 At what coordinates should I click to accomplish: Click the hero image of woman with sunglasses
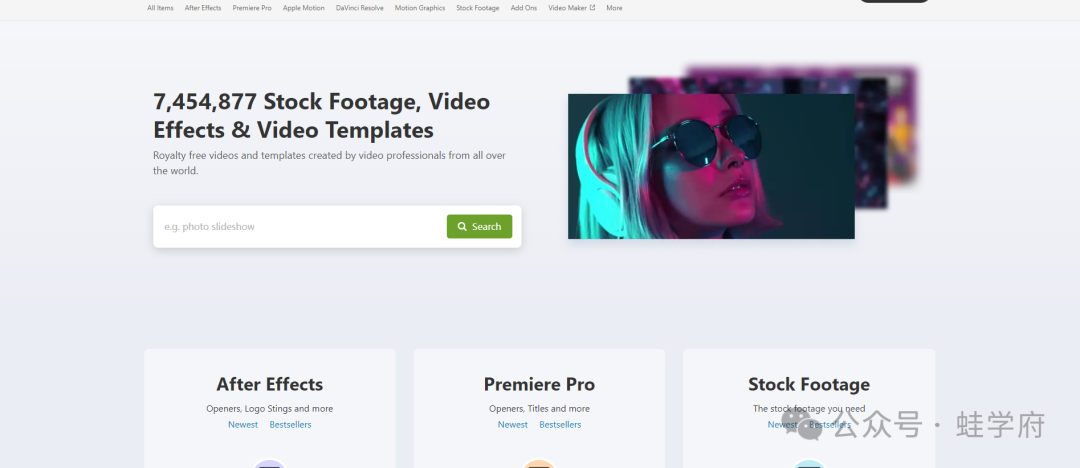tap(710, 166)
